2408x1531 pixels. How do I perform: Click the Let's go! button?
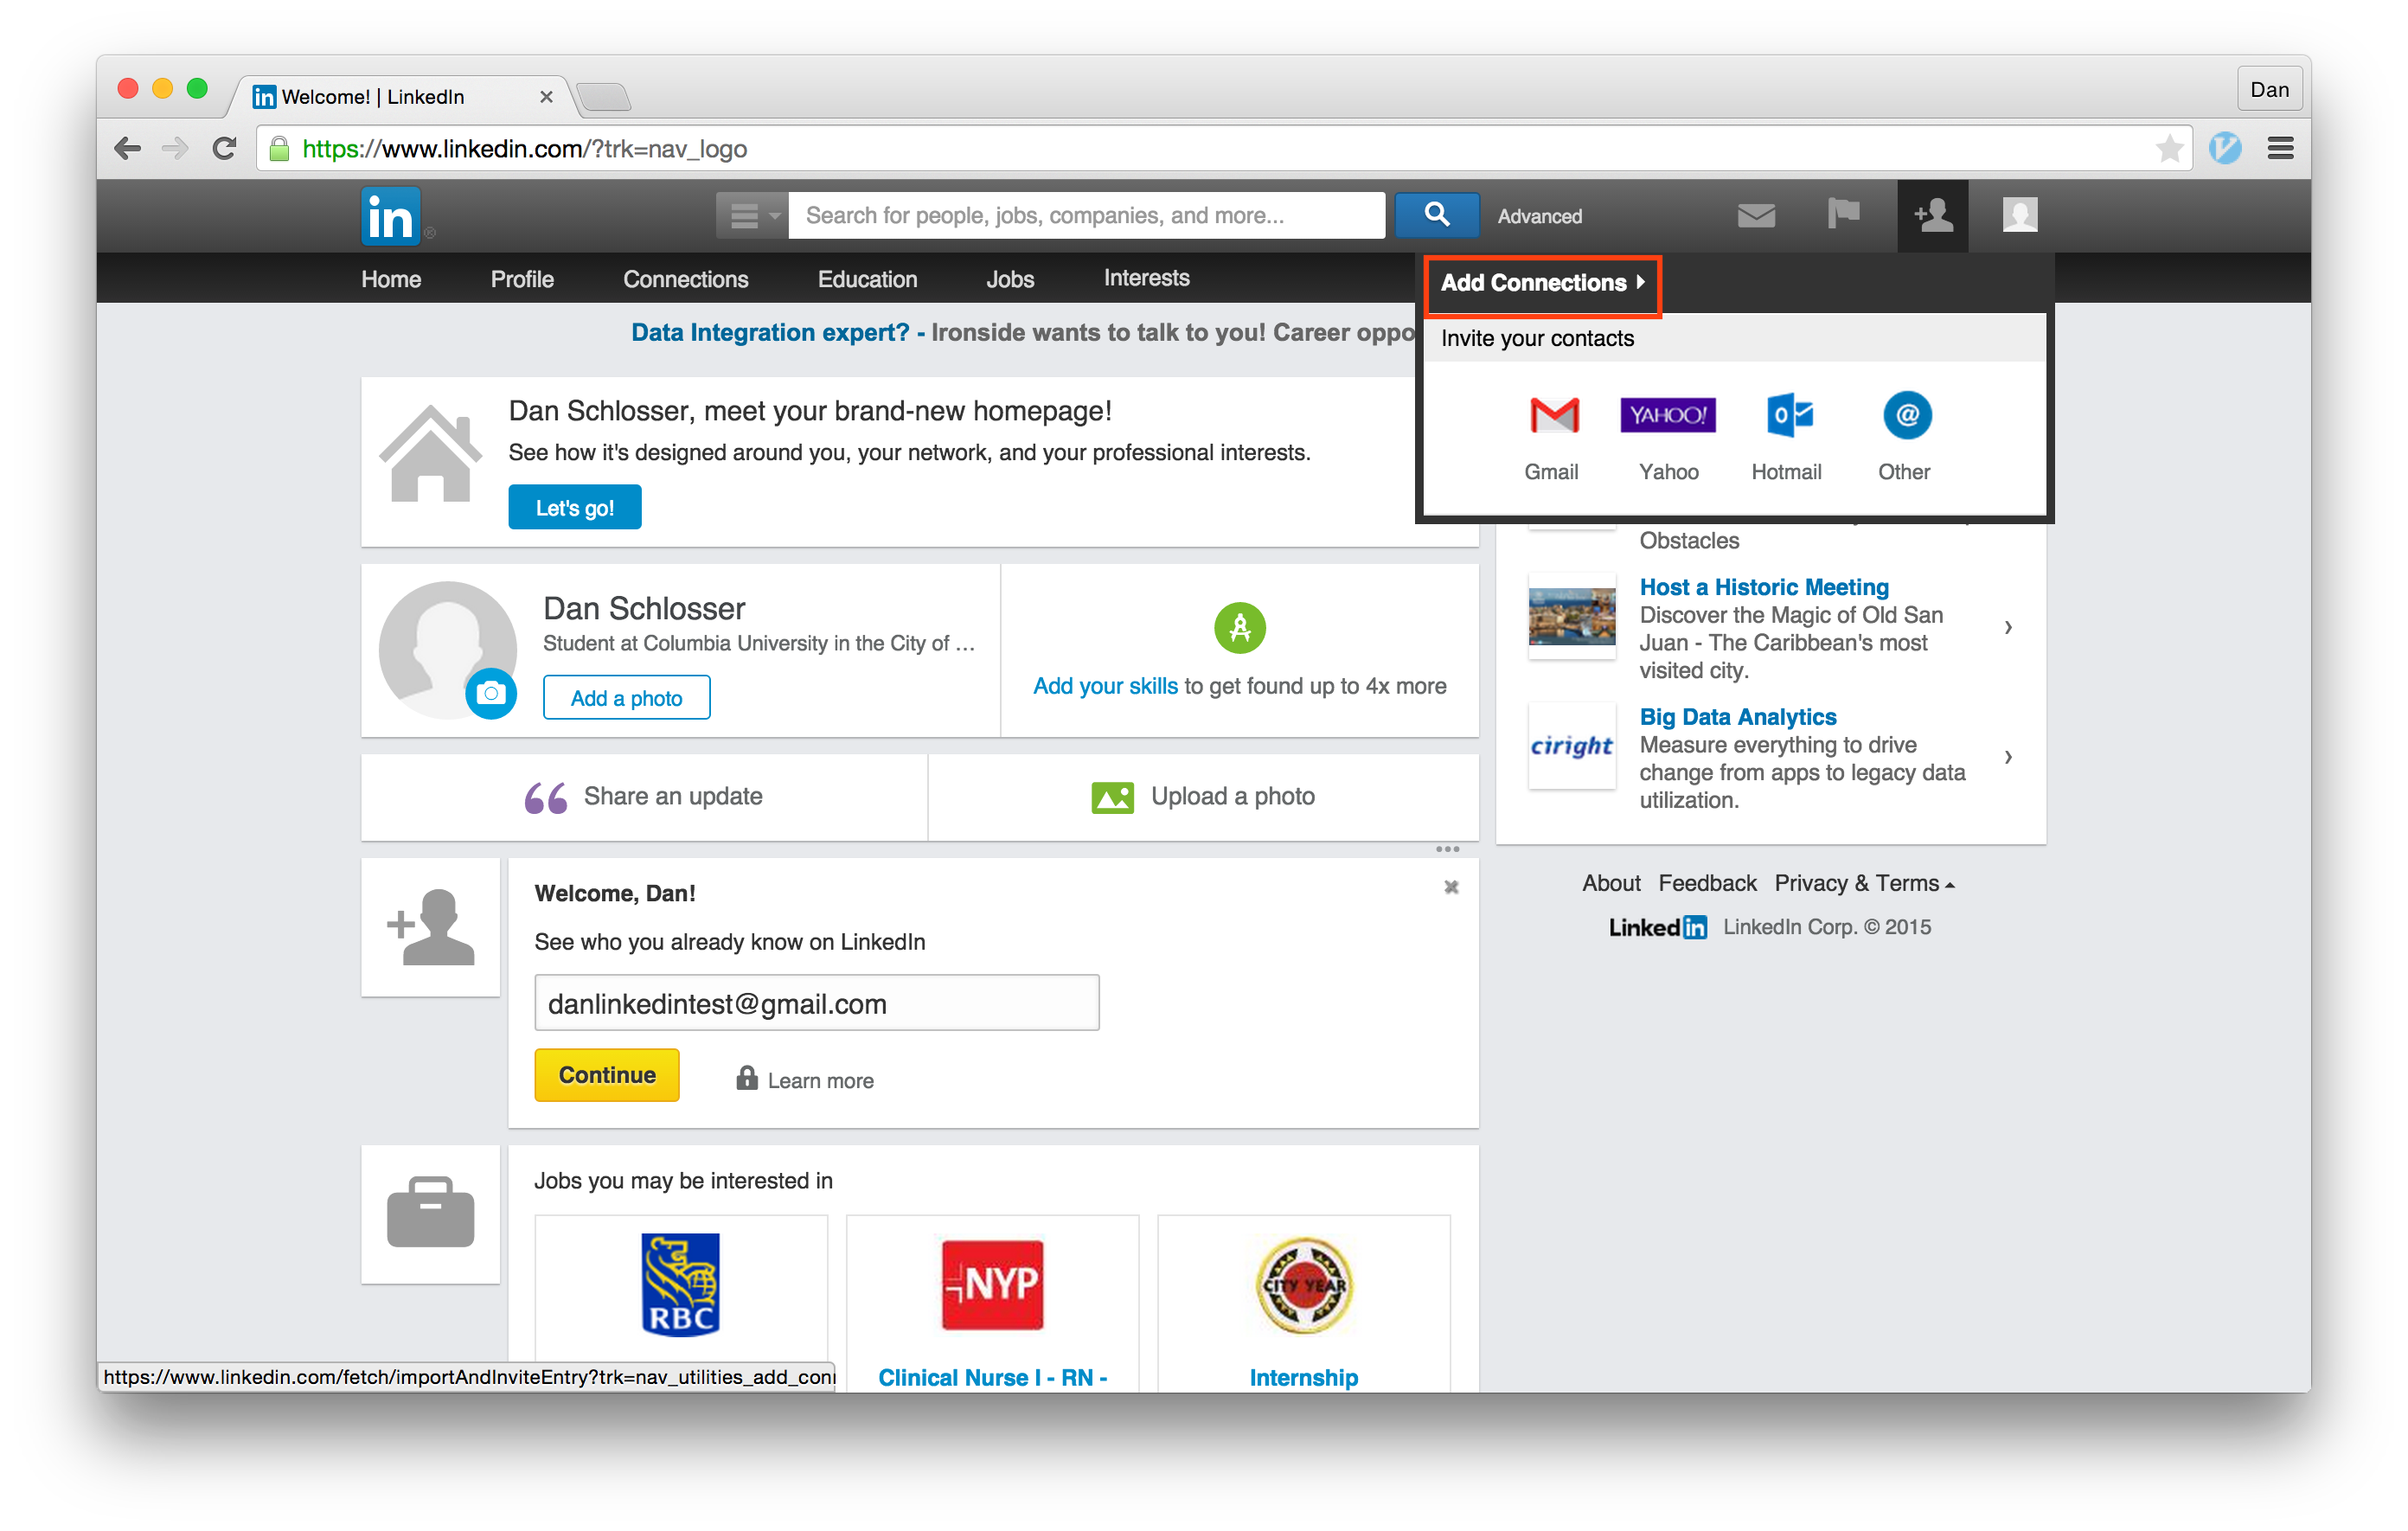click(x=574, y=508)
